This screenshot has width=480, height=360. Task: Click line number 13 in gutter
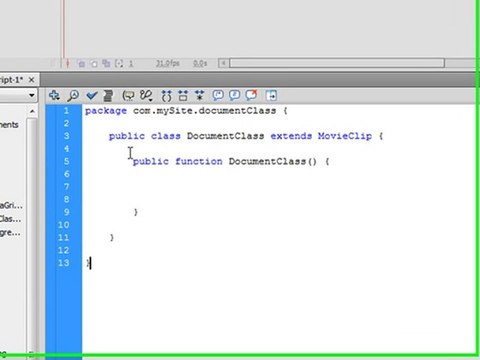[63, 263]
